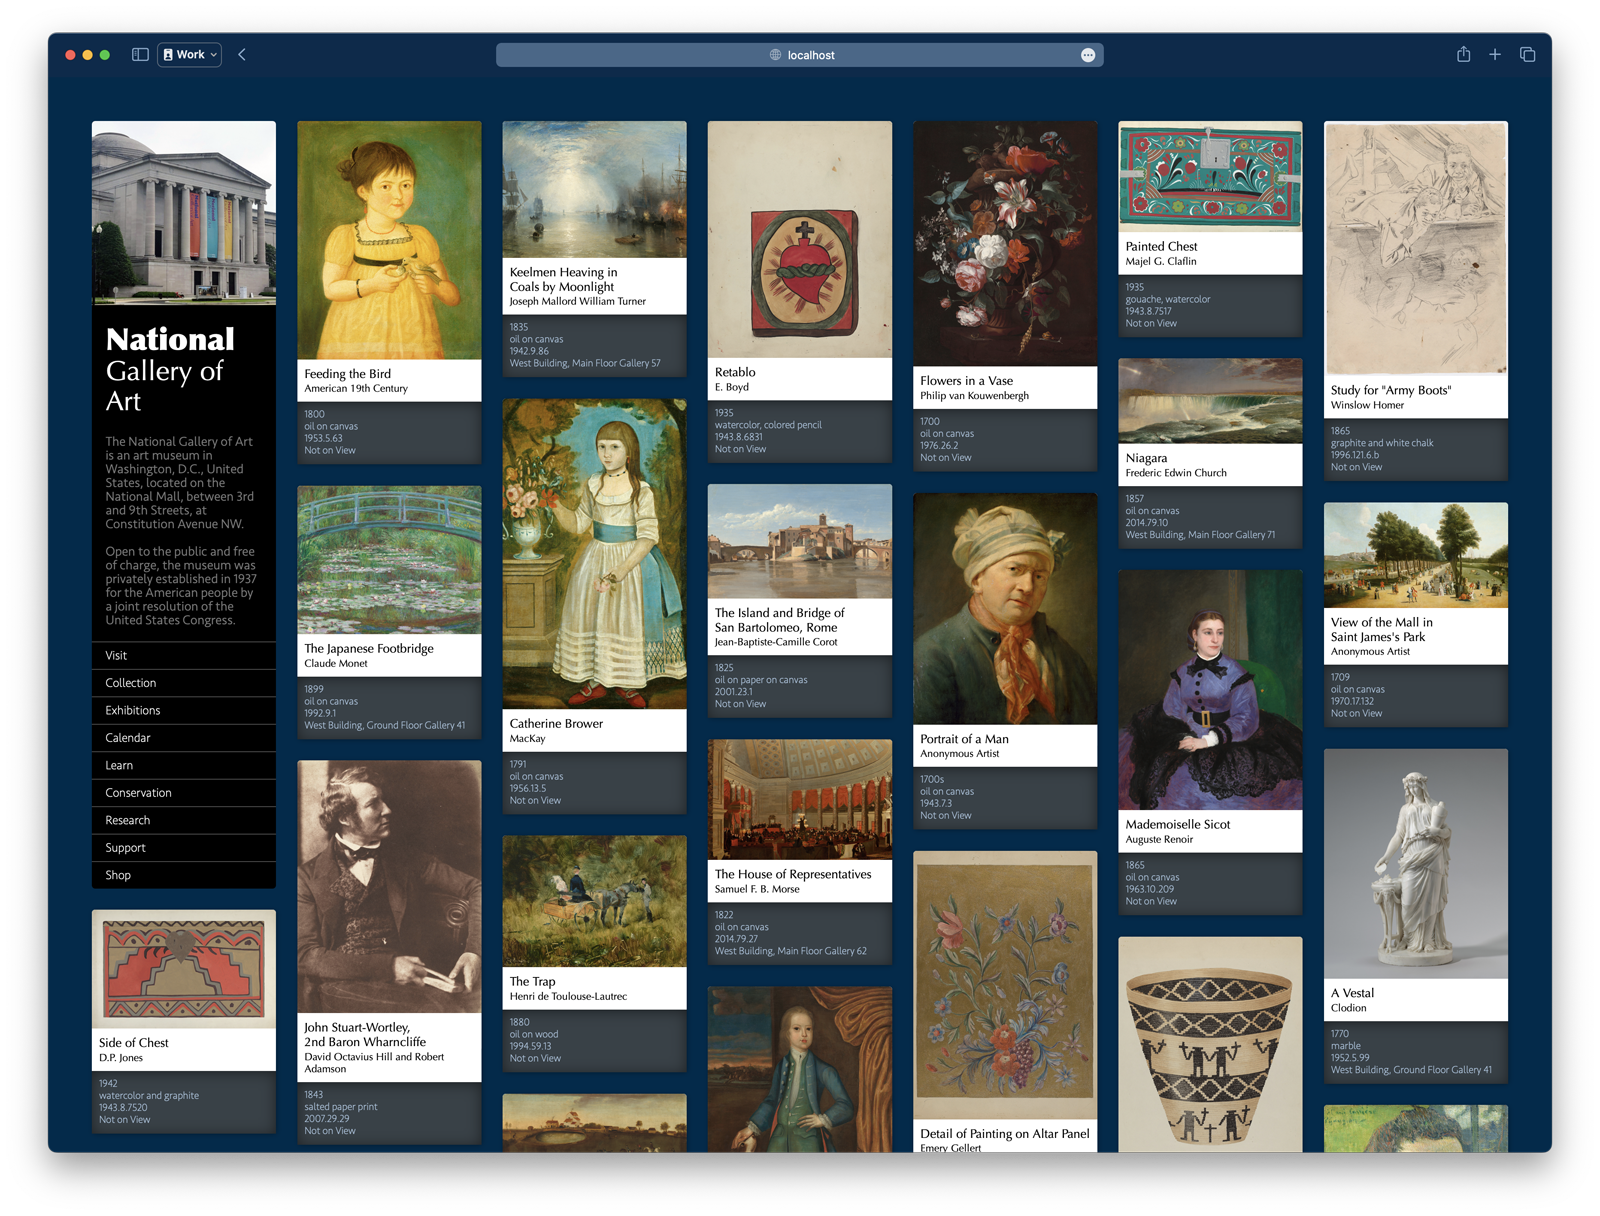Open the Conservation menu item
The height and width of the screenshot is (1216, 1600).
tap(184, 793)
